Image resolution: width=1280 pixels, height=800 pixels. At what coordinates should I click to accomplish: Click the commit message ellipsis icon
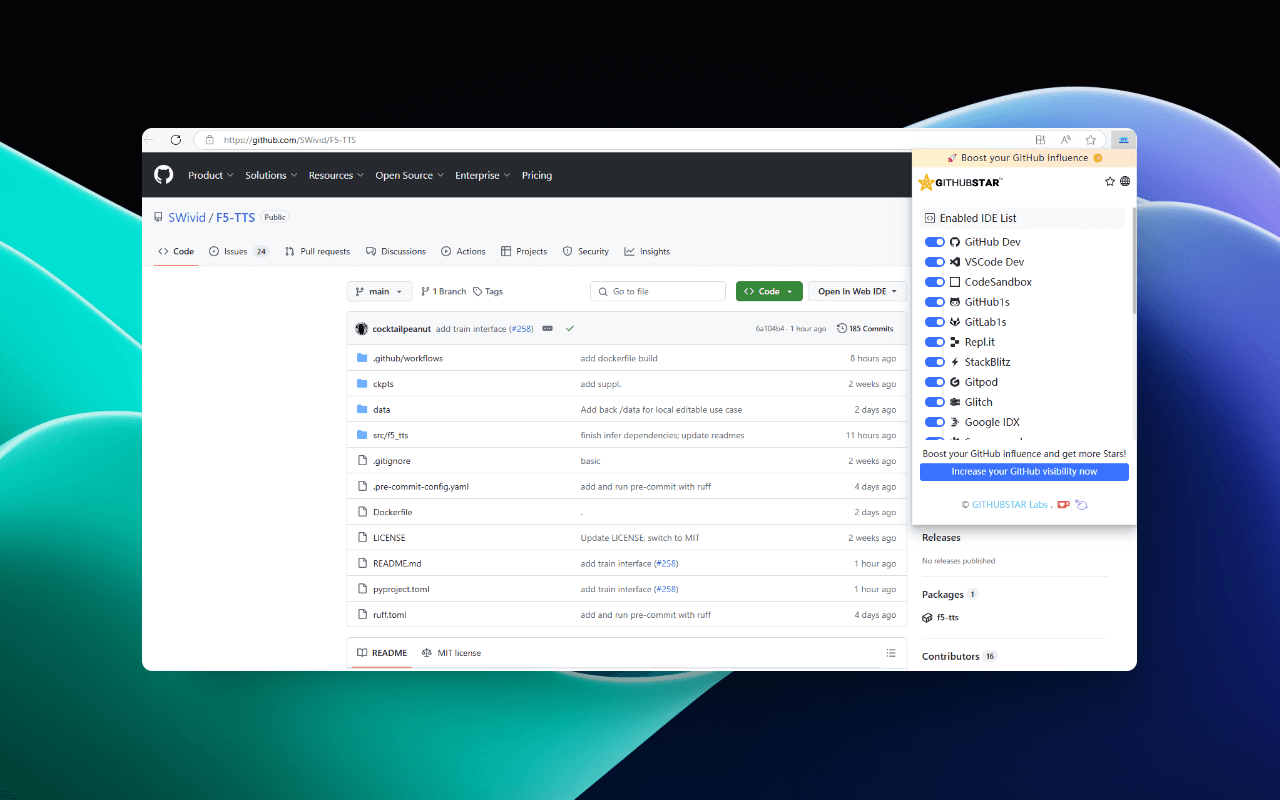(x=547, y=328)
